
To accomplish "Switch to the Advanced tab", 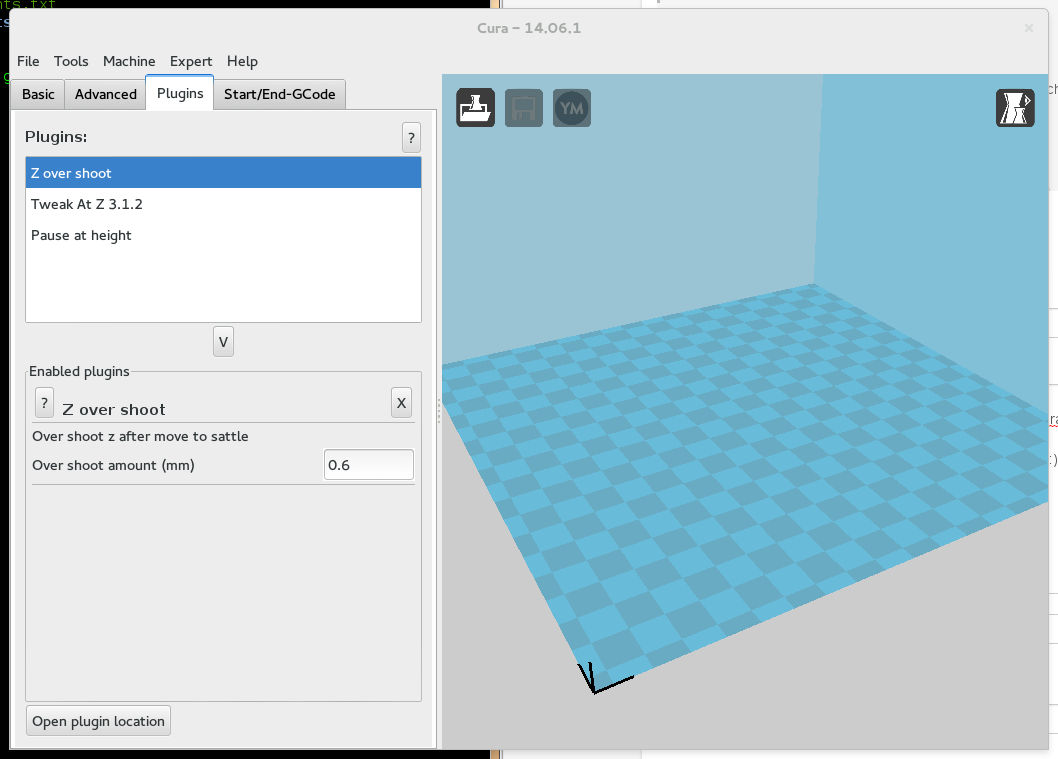I will [x=105, y=94].
